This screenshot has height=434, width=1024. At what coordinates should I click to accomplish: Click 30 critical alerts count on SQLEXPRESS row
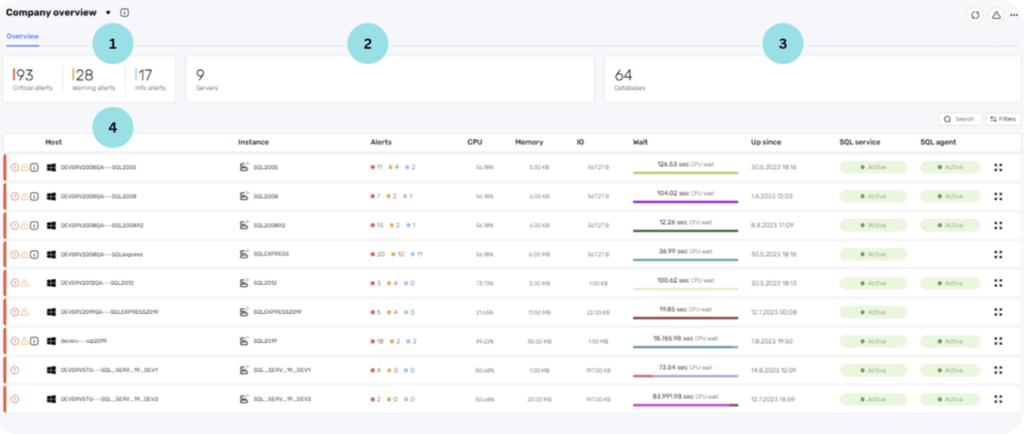[377, 254]
